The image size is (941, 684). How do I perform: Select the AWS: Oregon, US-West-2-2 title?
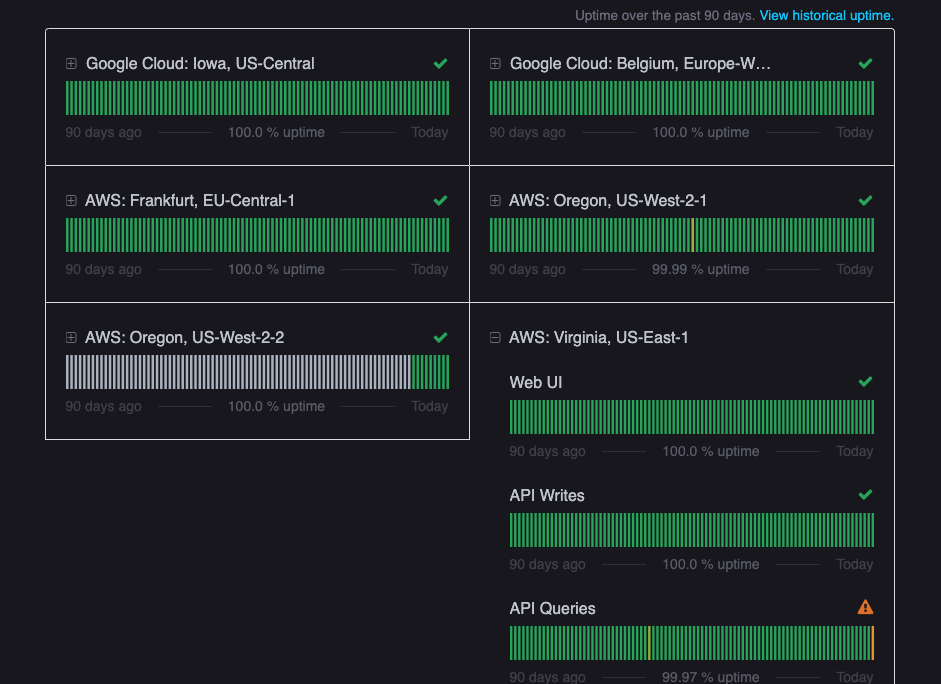click(x=184, y=338)
